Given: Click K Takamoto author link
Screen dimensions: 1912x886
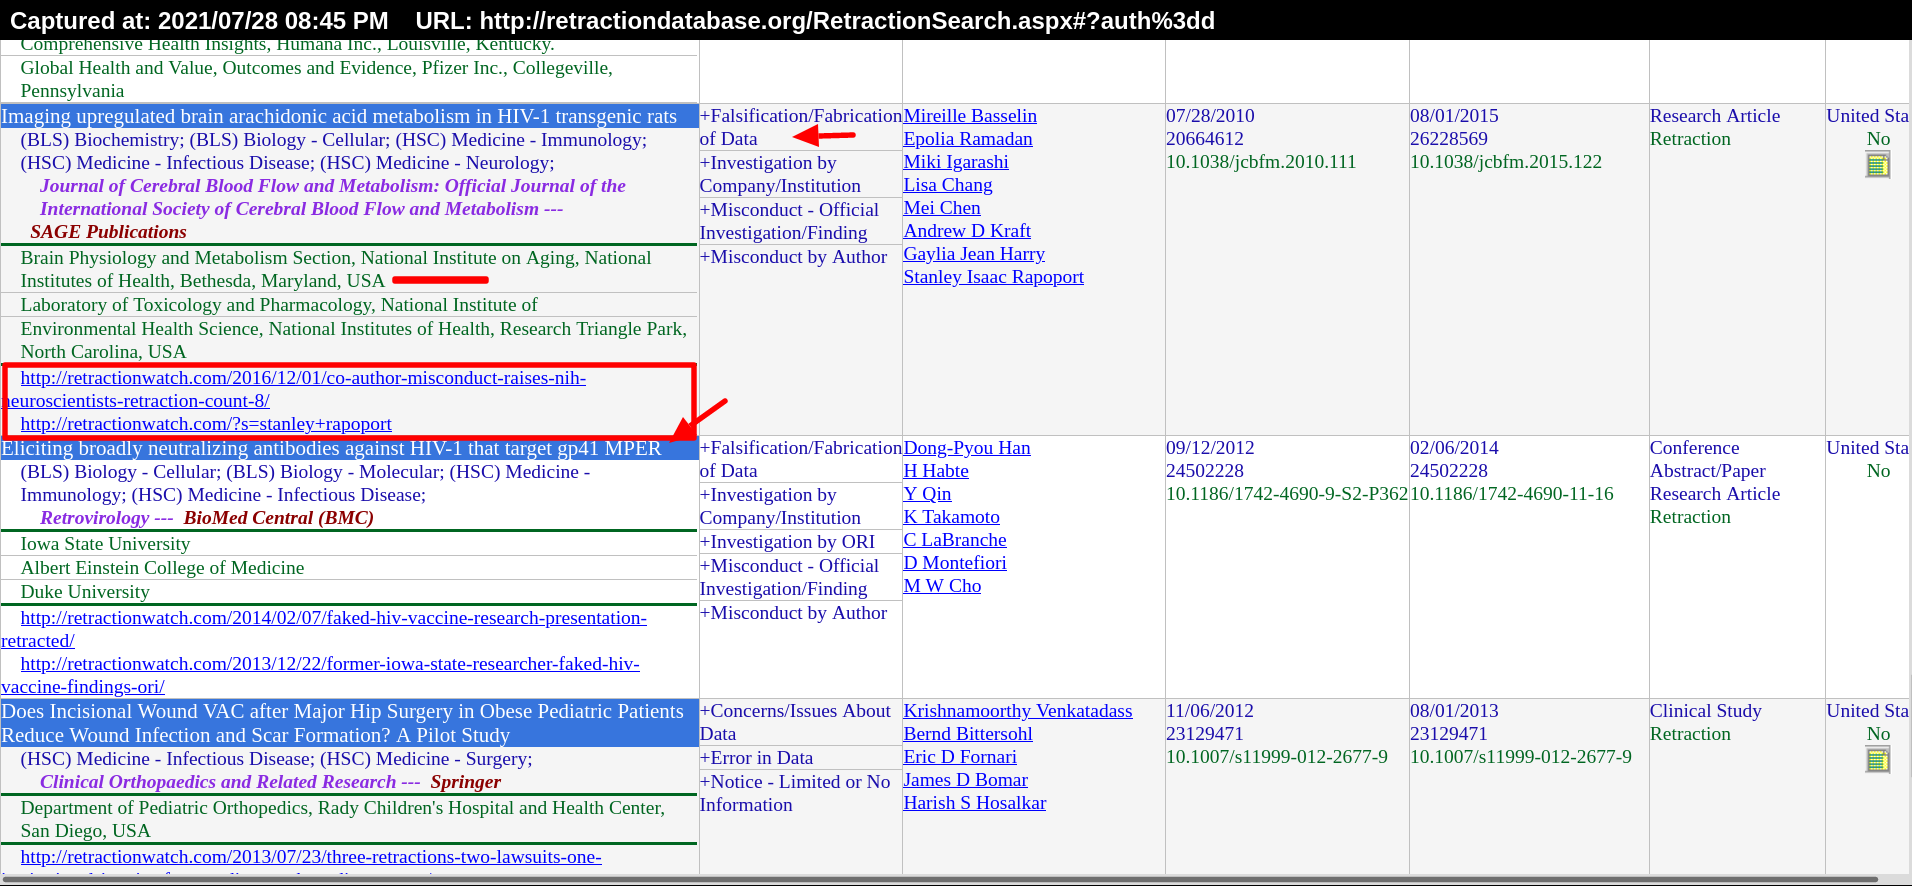Looking at the screenshot, I should coord(952,517).
